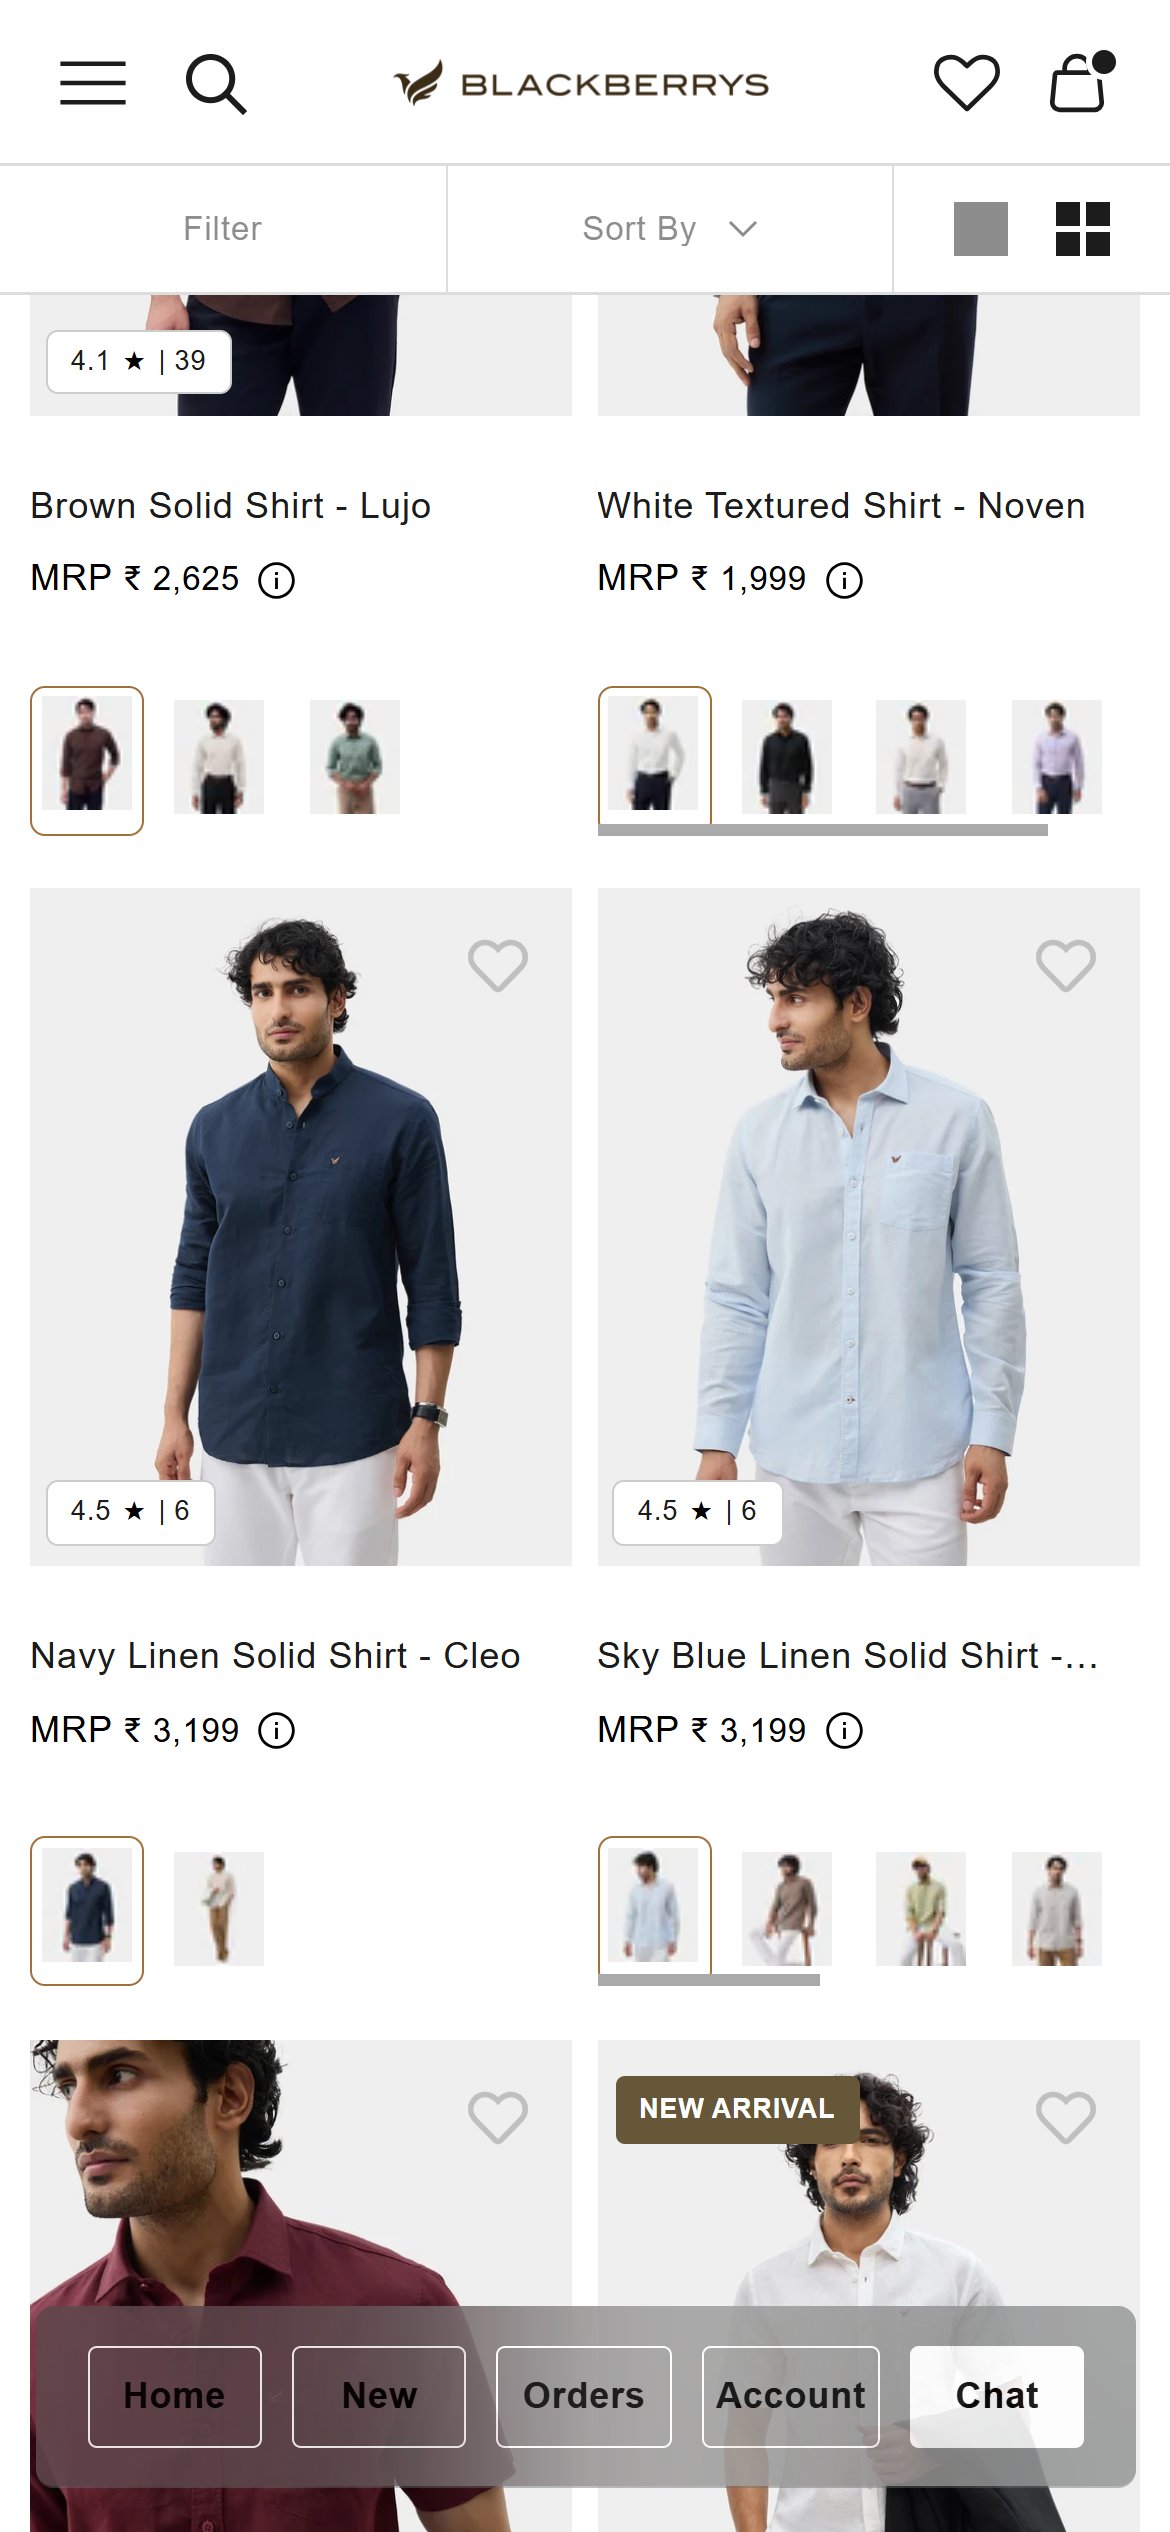Open the search magnifier icon
This screenshot has height=2532, width=1170.
216,85
